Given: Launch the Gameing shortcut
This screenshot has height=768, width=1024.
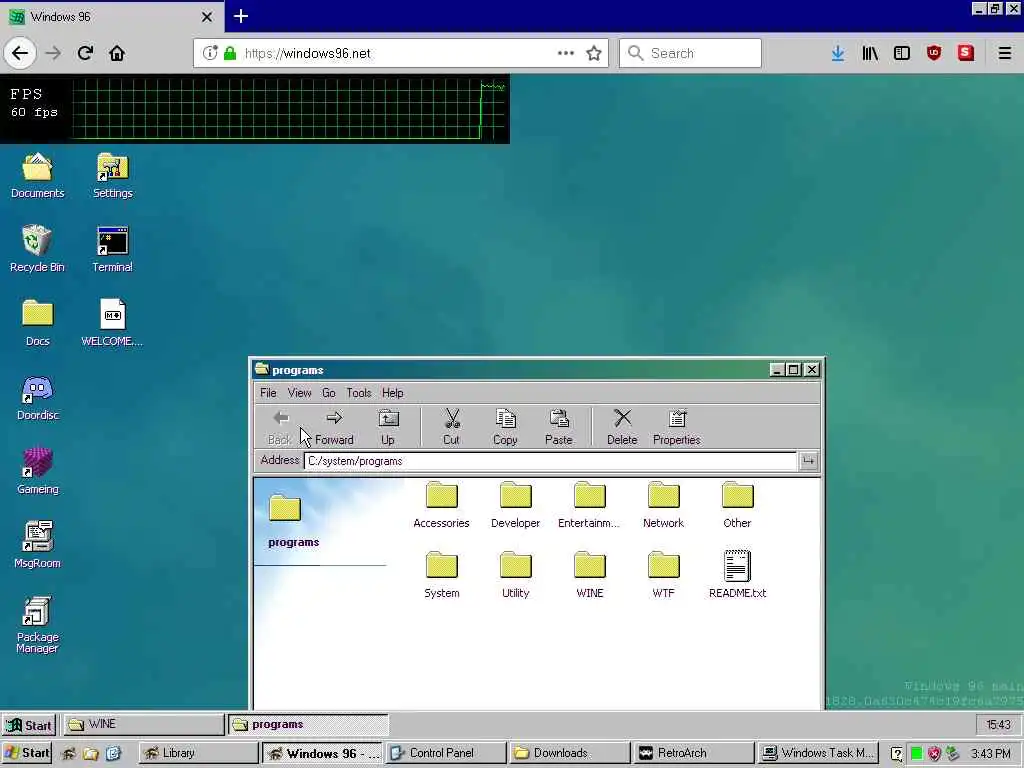Looking at the screenshot, I should point(37,471).
